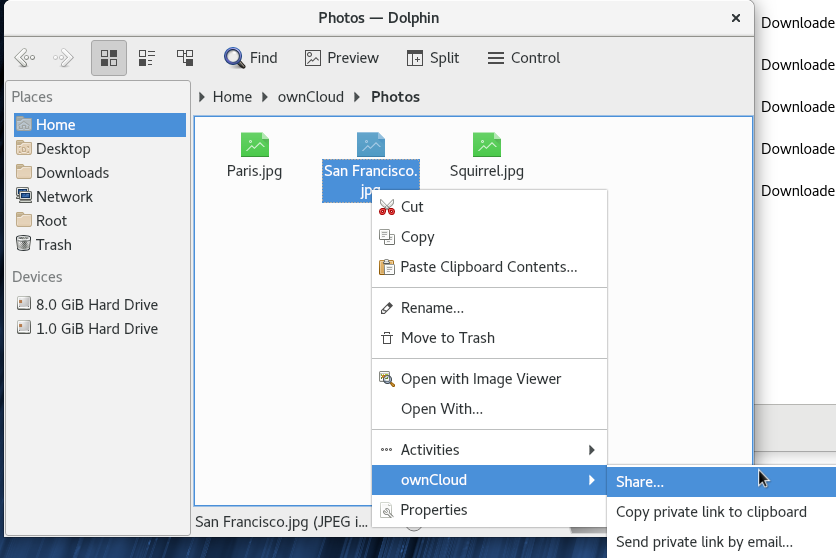Click the 1.0 GiB drive icon
Viewport: 836px width, 558px height.
[x=23, y=327]
